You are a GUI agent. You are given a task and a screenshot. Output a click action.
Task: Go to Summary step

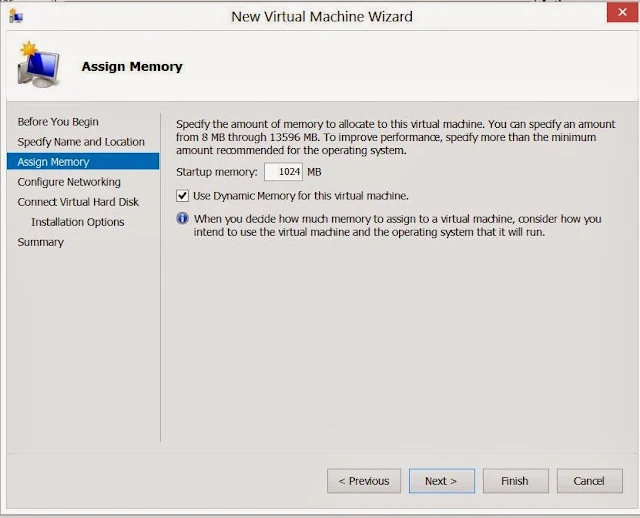pyautogui.click(x=40, y=242)
